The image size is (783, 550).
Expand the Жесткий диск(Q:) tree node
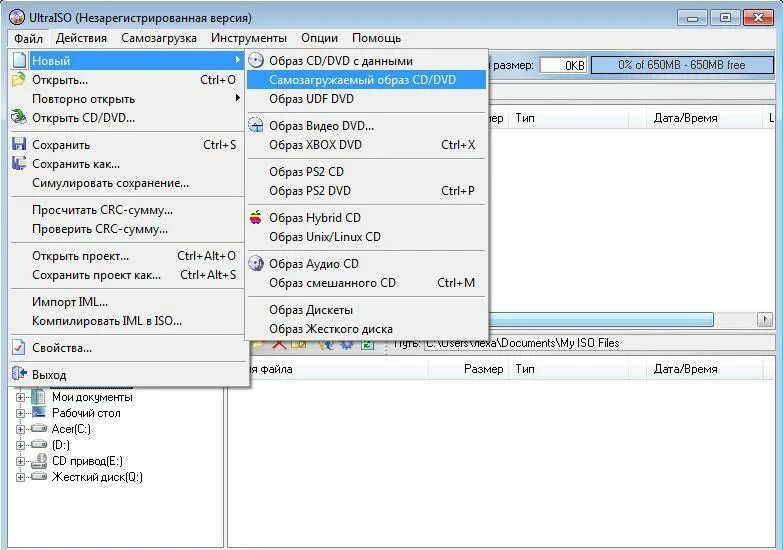click(20, 477)
